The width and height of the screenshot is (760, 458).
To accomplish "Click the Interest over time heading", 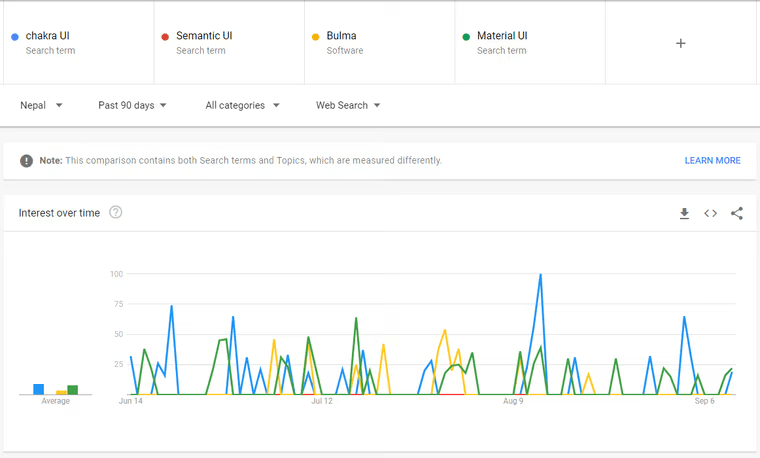I will point(59,213).
